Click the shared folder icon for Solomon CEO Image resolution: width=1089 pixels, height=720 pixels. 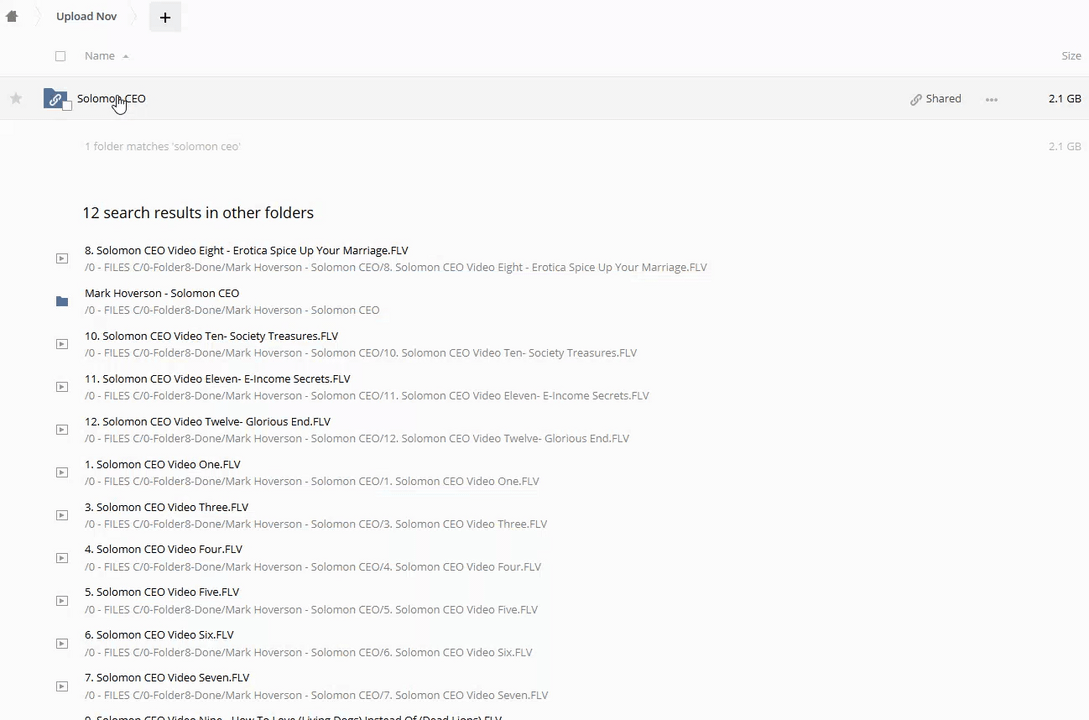pos(56,98)
